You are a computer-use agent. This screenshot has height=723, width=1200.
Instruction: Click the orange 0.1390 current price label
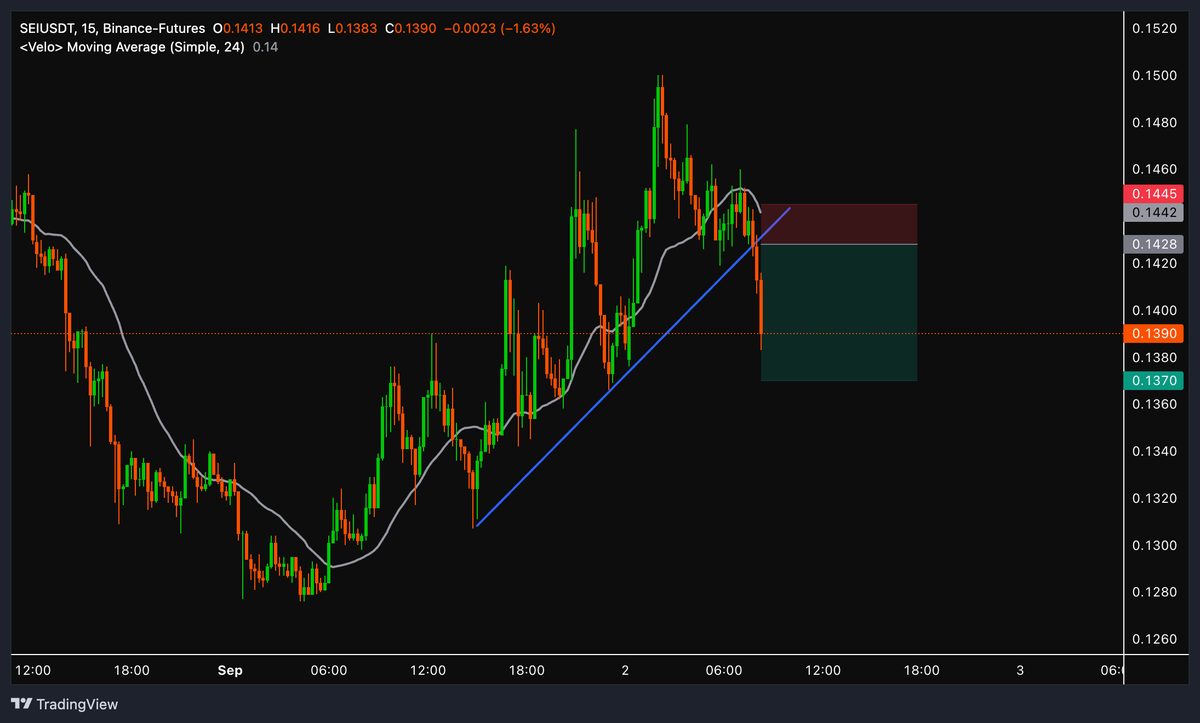1155,333
